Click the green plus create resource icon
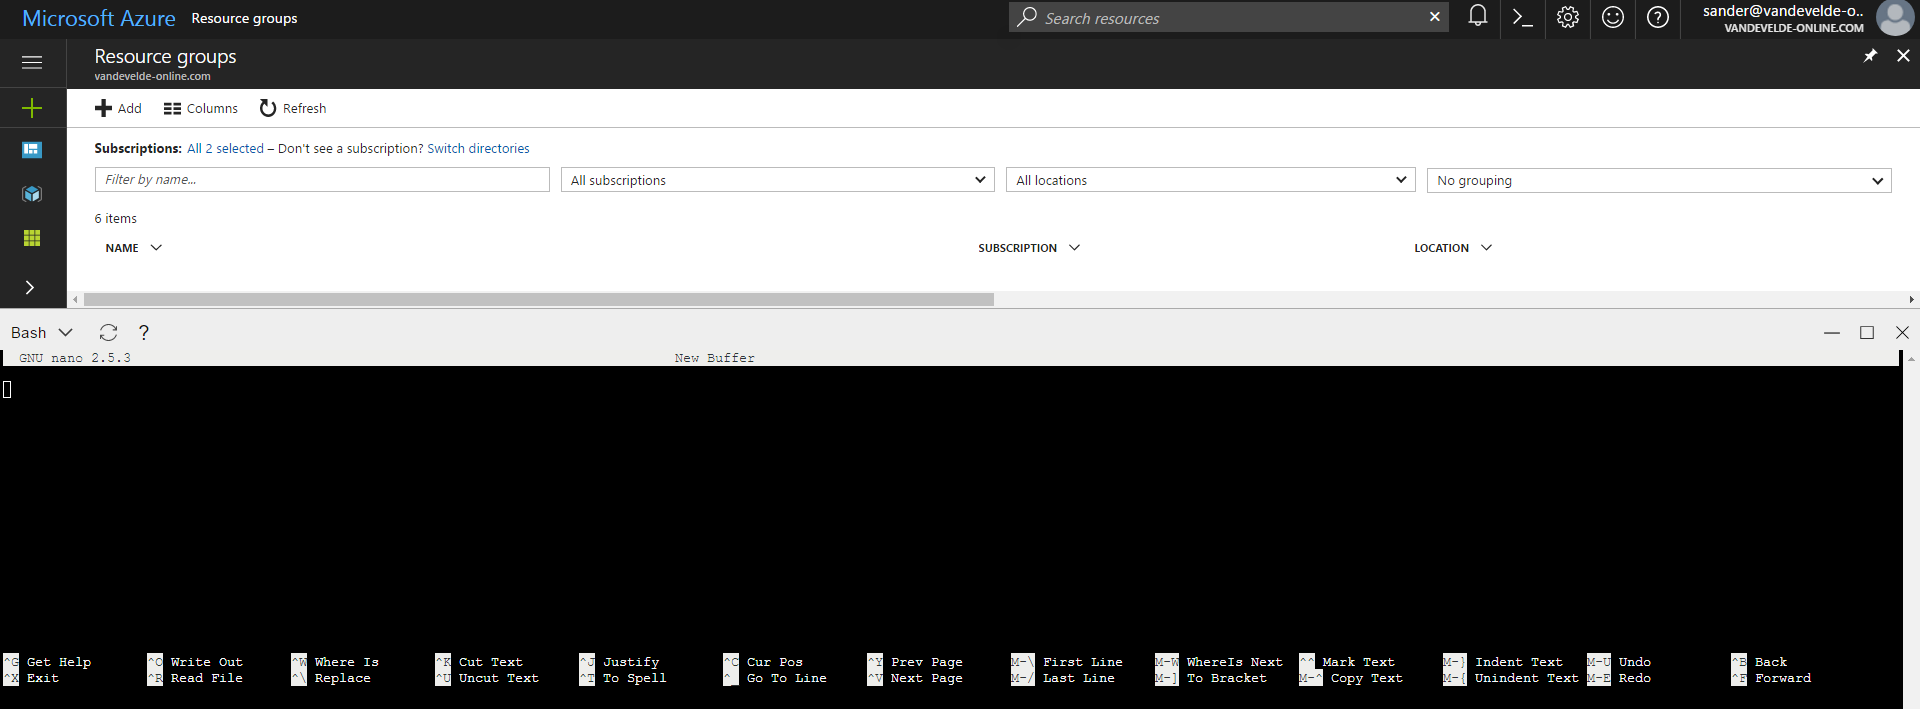This screenshot has height=709, width=1920. pos(32,108)
